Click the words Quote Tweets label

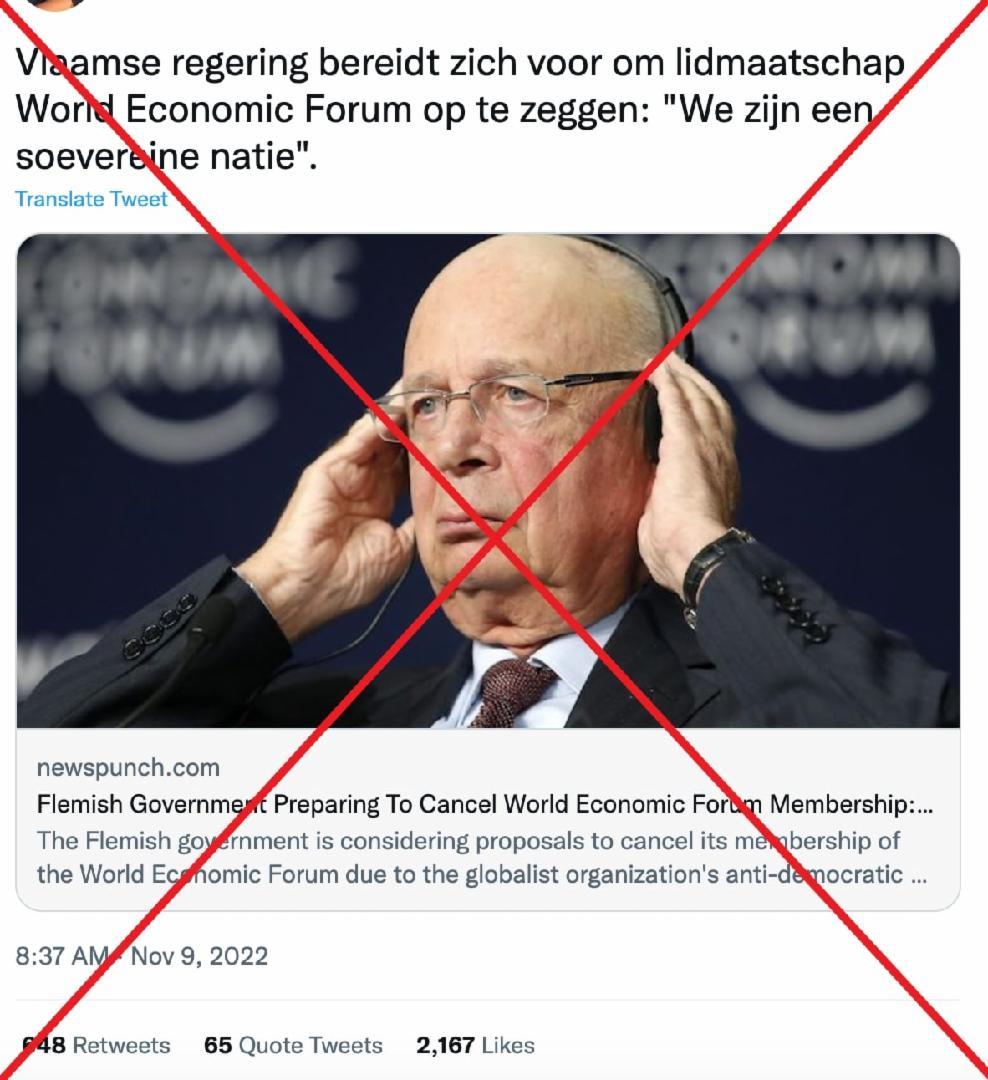pyautogui.click(x=311, y=1045)
